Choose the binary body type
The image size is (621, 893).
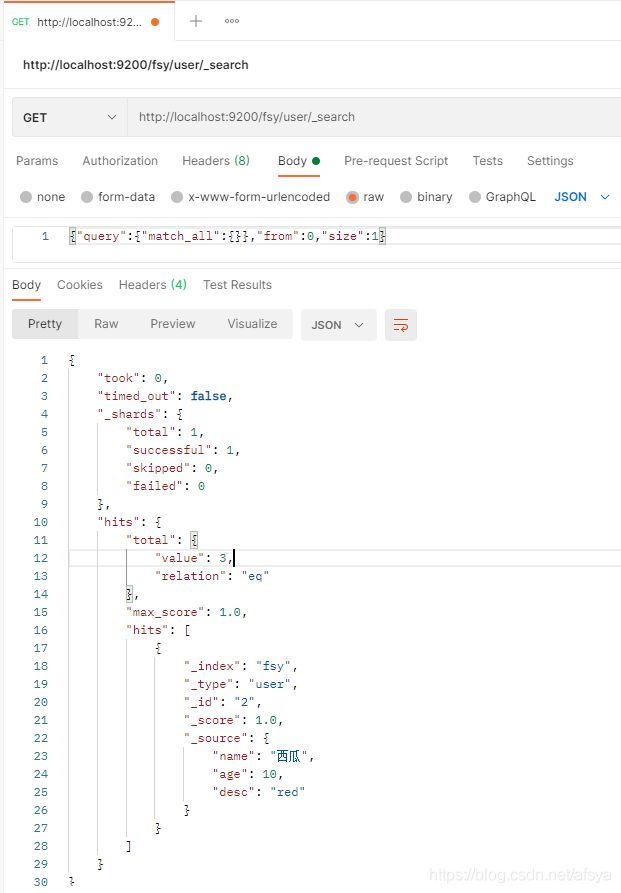(406, 197)
